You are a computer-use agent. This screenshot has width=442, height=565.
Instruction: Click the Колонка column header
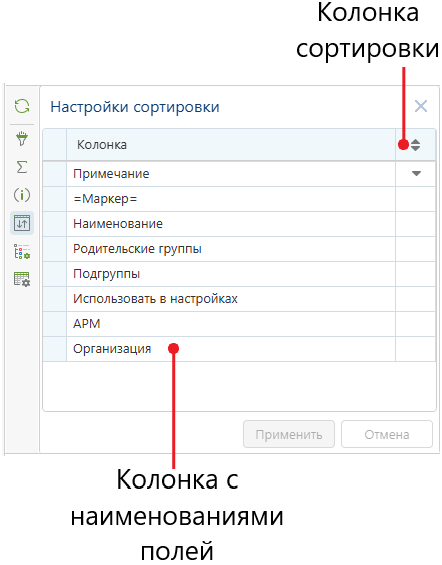231,145
